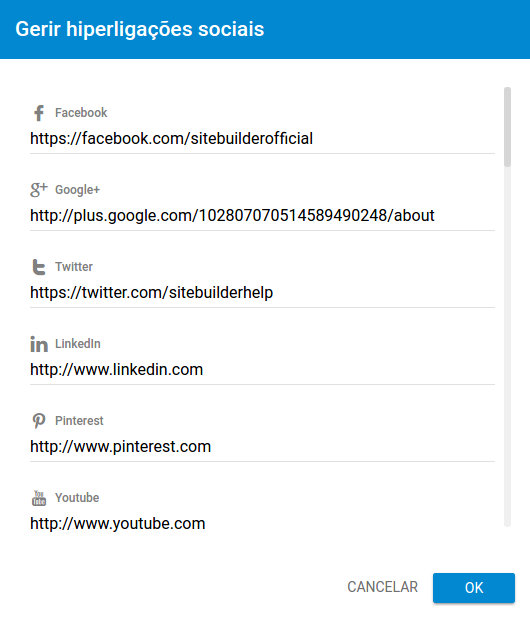Focus the LinkedIn URL input
530x617 pixels.
[x=262, y=370]
